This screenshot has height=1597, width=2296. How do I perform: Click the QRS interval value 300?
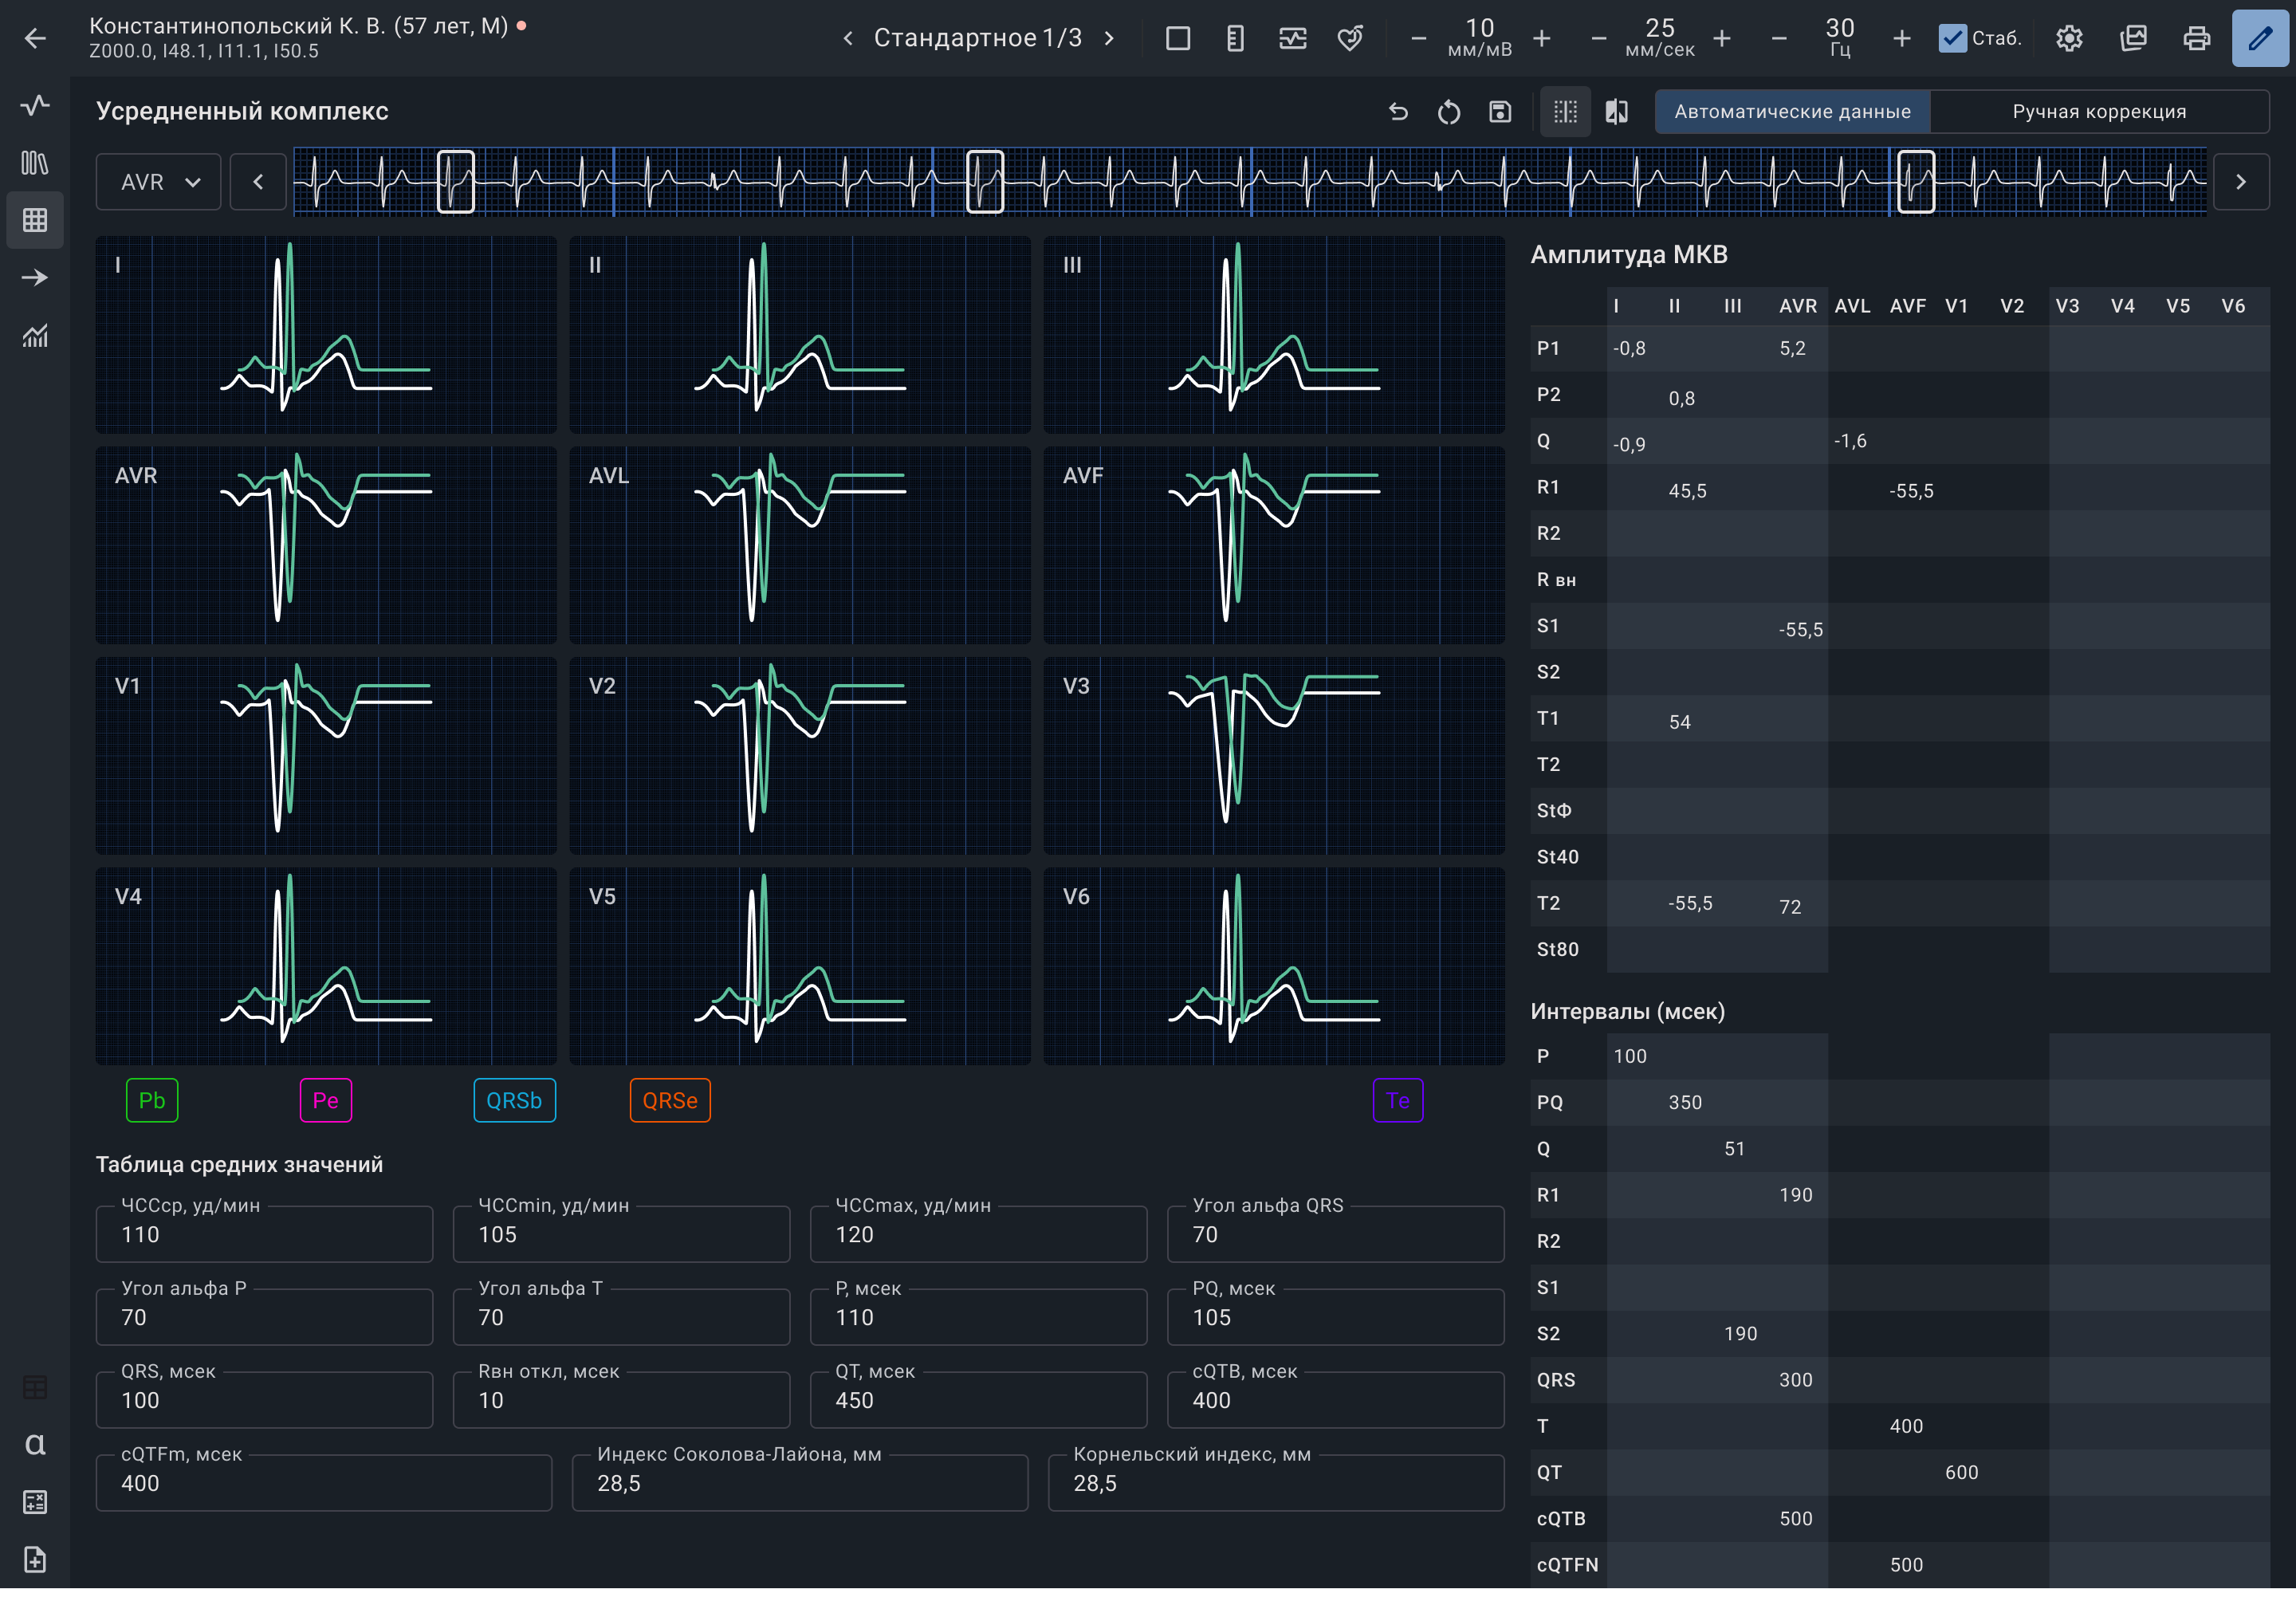click(x=1796, y=1380)
